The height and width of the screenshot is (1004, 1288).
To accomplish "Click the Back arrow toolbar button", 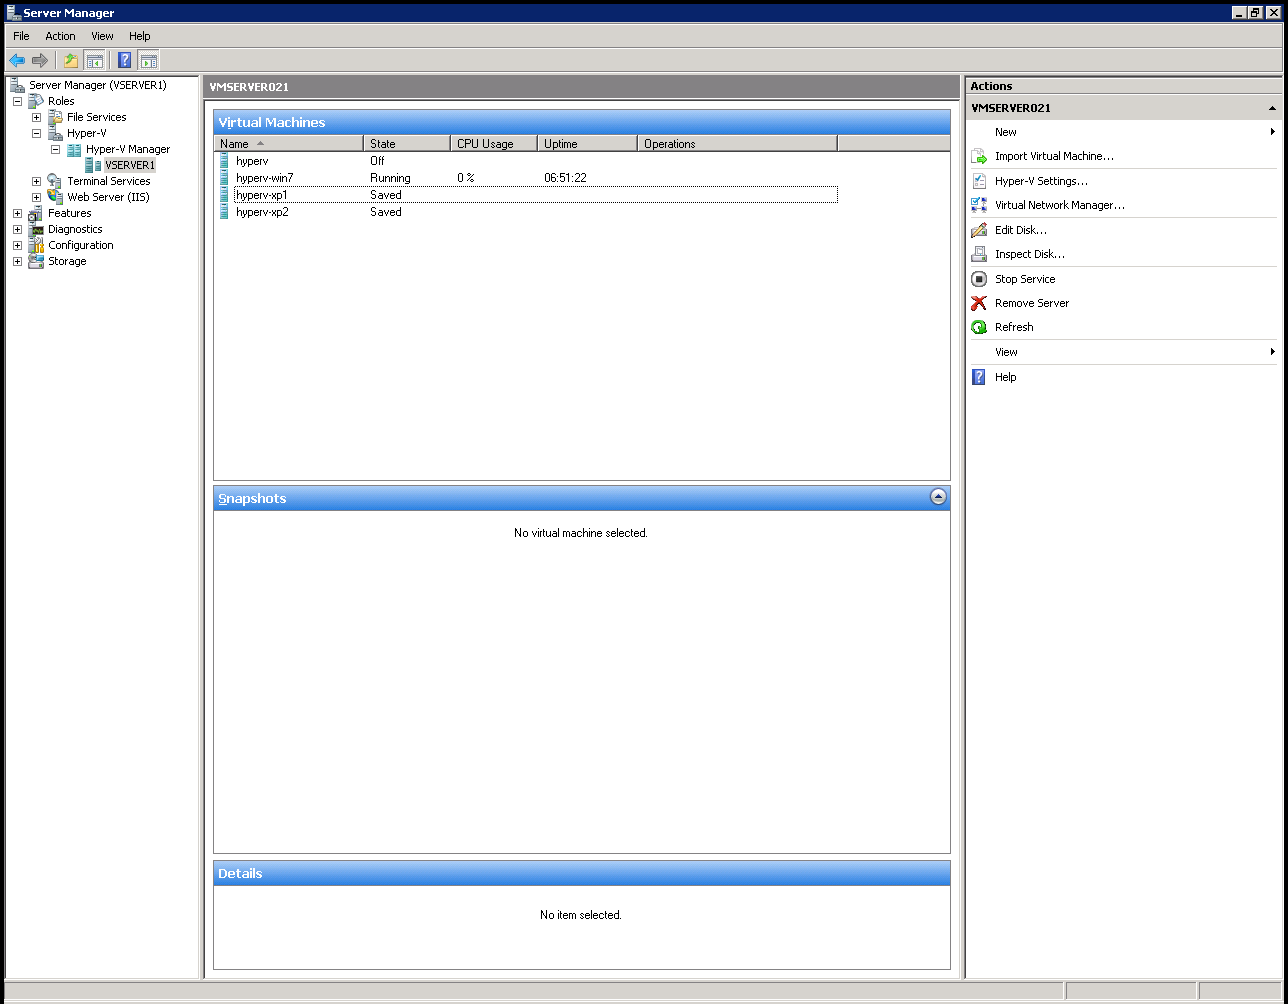I will coord(17,60).
